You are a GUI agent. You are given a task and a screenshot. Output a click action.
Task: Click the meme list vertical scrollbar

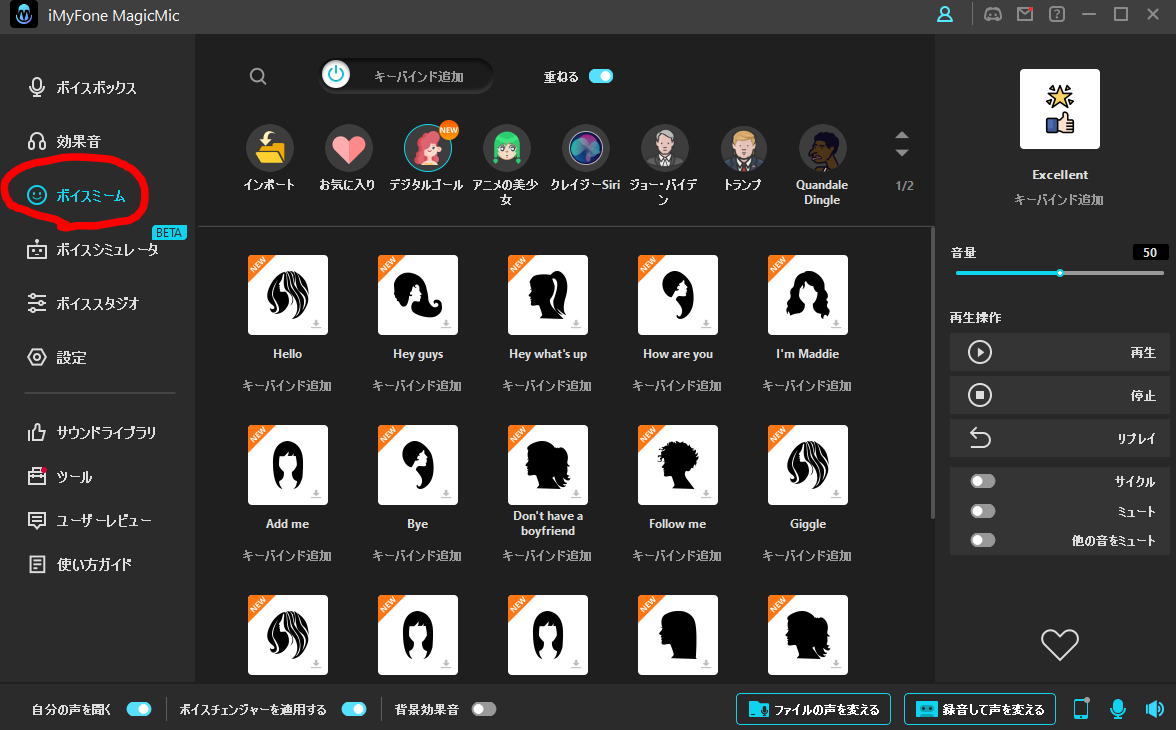[932, 373]
